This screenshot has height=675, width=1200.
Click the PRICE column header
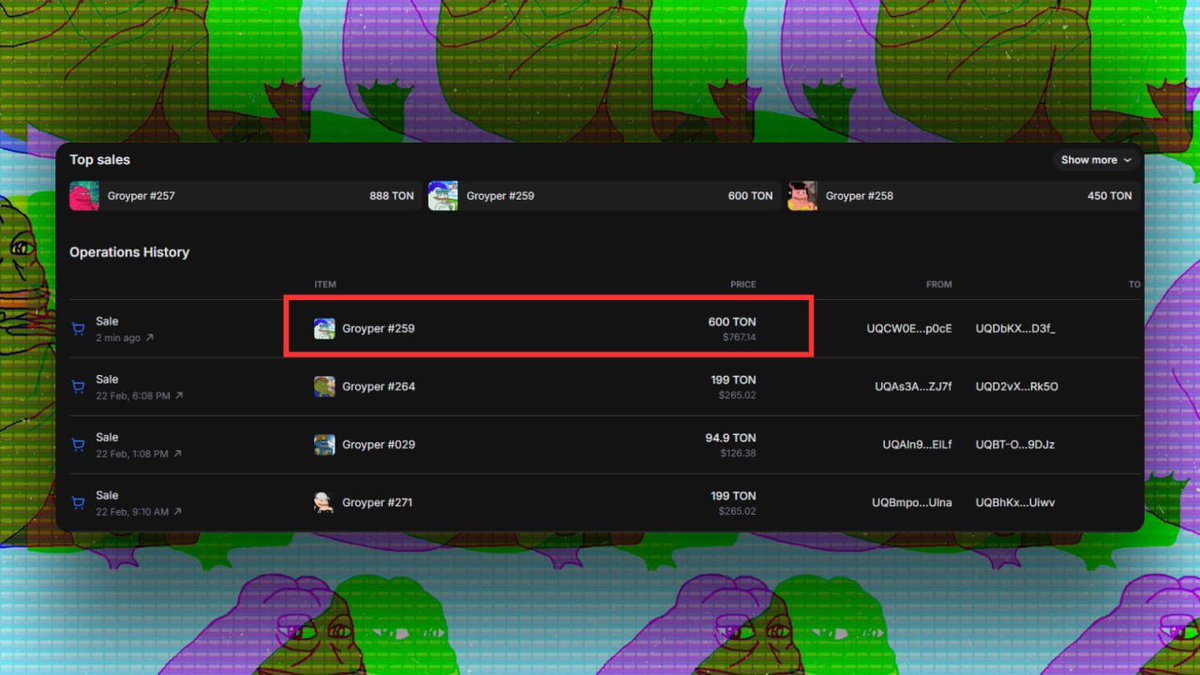pyautogui.click(x=743, y=285)
